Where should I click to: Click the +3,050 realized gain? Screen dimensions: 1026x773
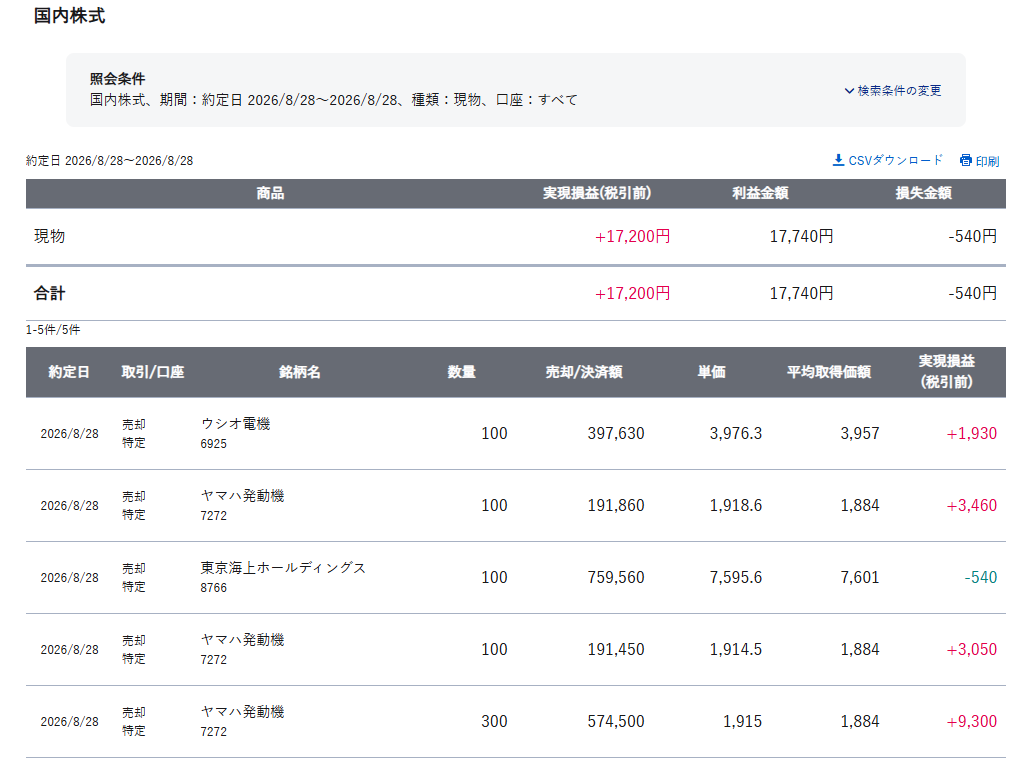[x=972, y=649]
